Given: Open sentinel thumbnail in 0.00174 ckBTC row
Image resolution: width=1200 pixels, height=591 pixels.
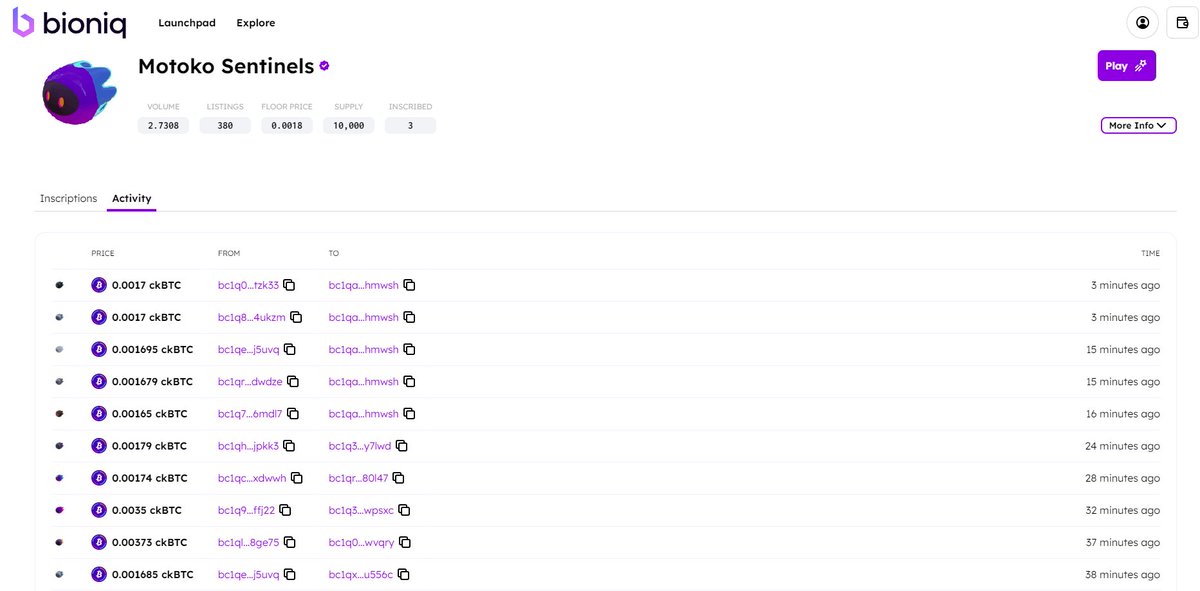Looking at the screenshot, I should 60,478.
